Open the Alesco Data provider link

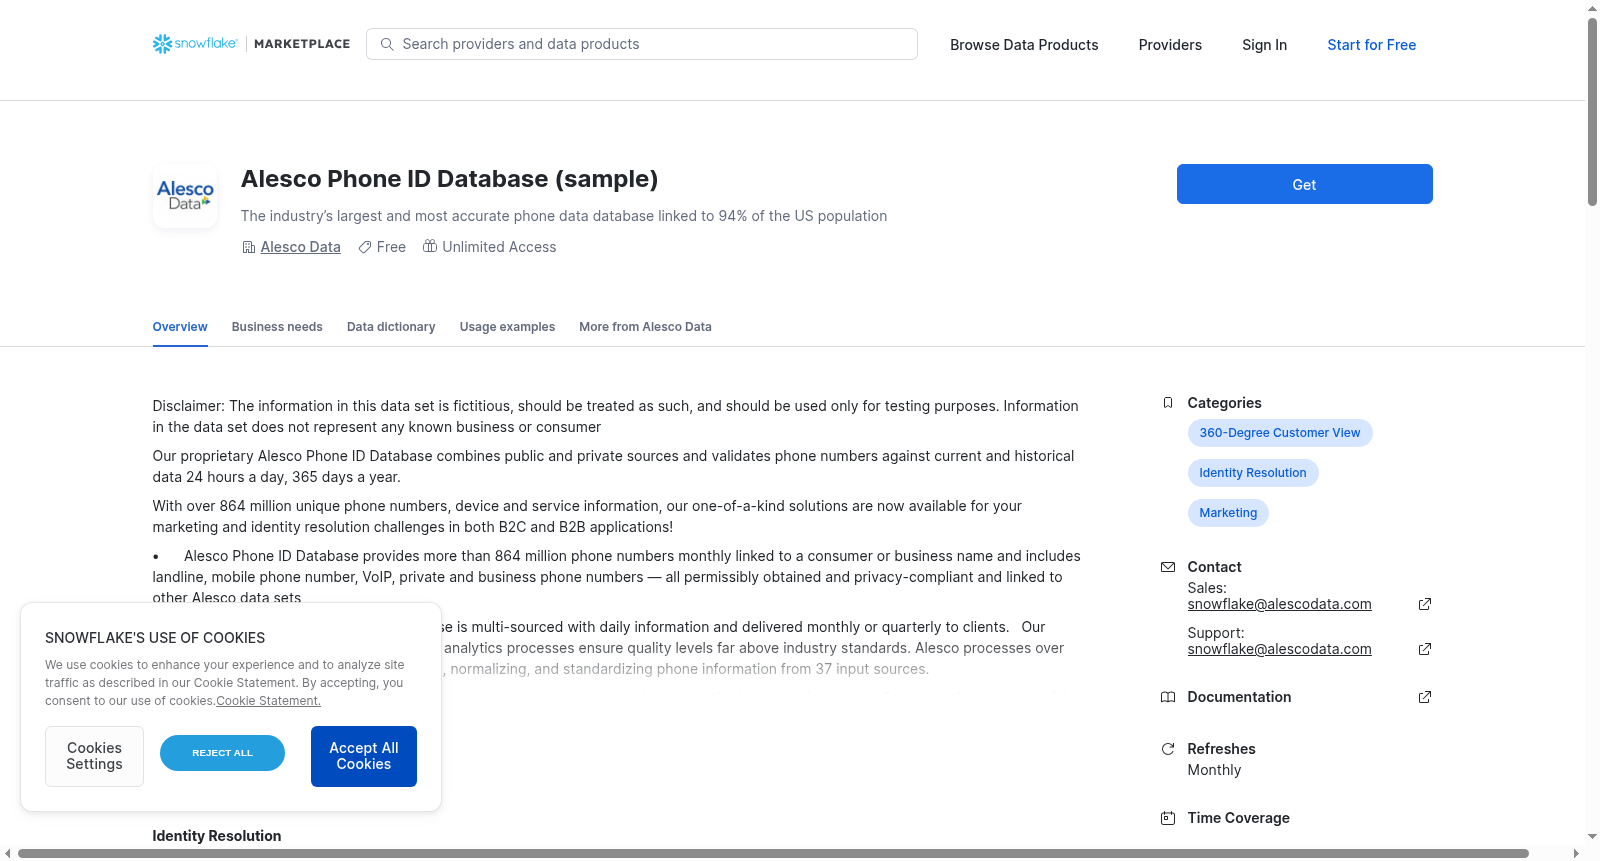pos(300,247)
